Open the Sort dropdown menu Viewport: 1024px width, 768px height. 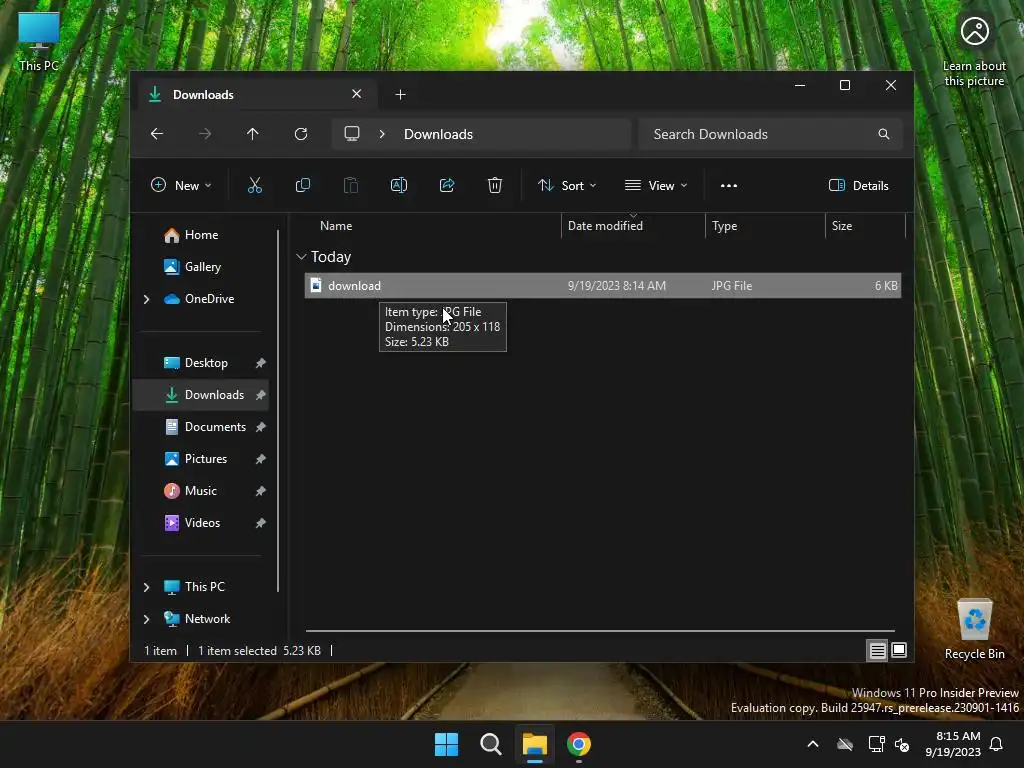(567, 185)
